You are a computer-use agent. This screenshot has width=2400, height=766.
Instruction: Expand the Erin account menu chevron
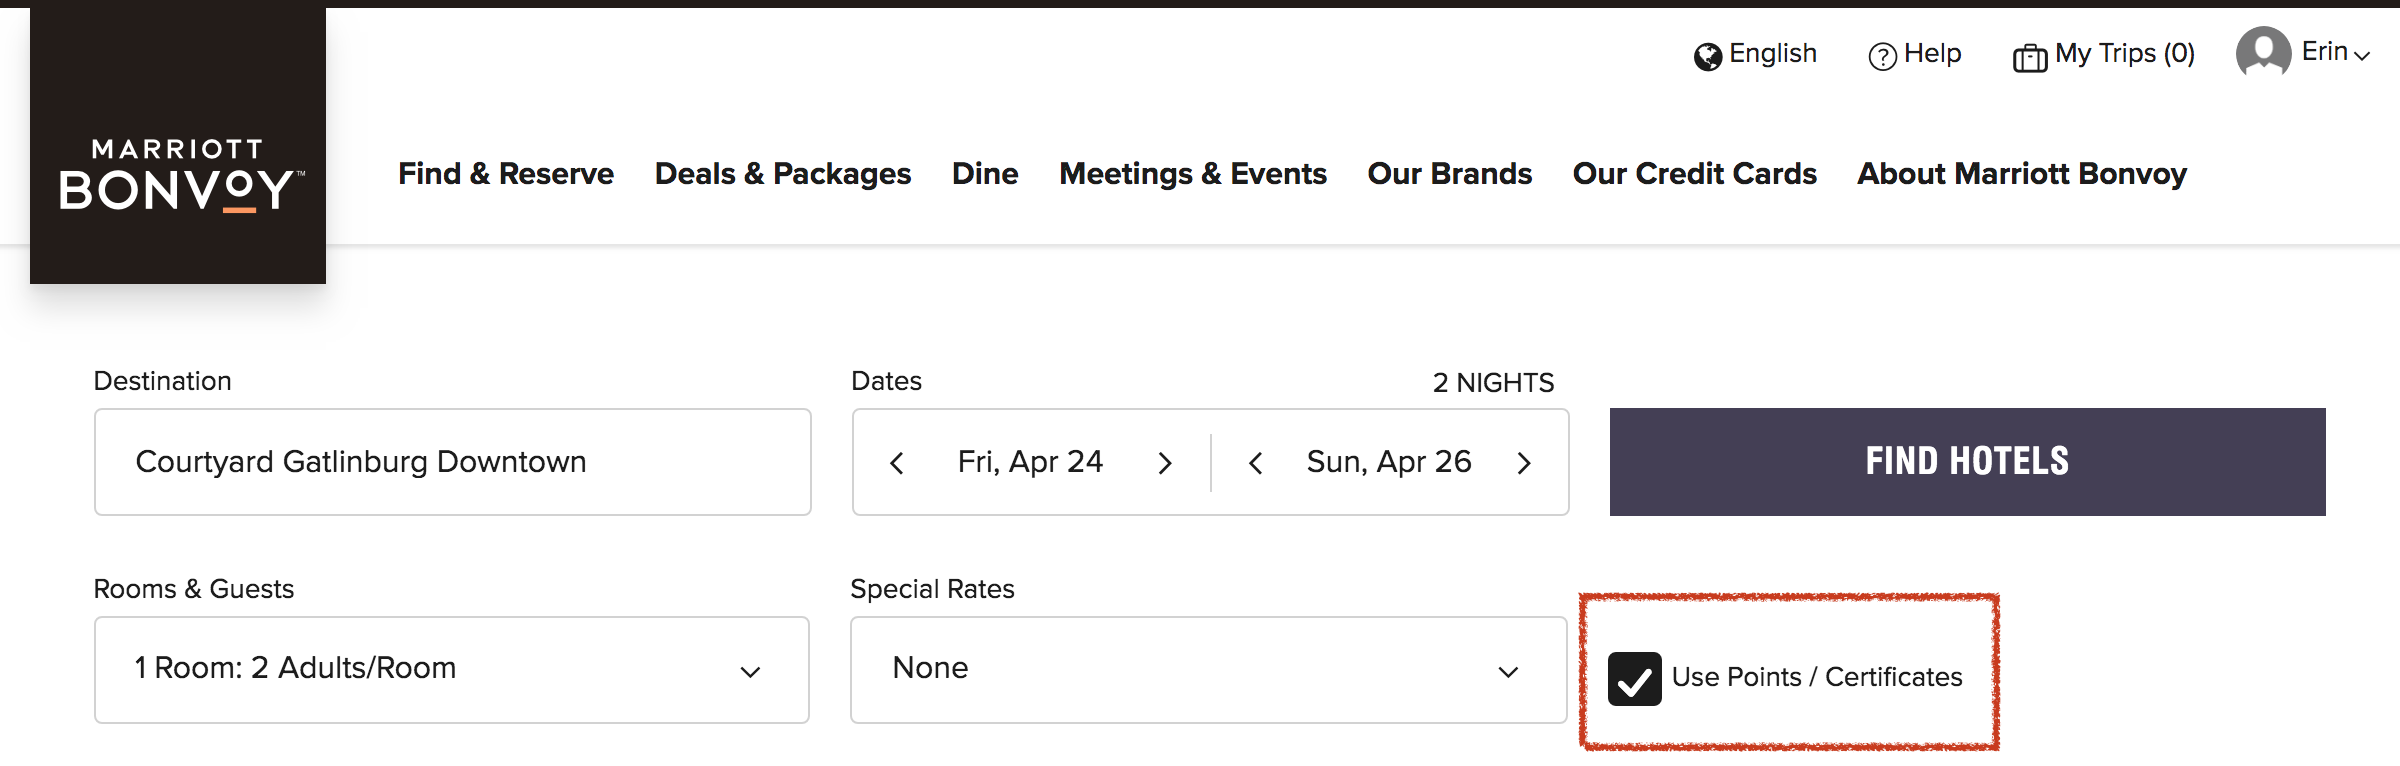coord(2362,56)
